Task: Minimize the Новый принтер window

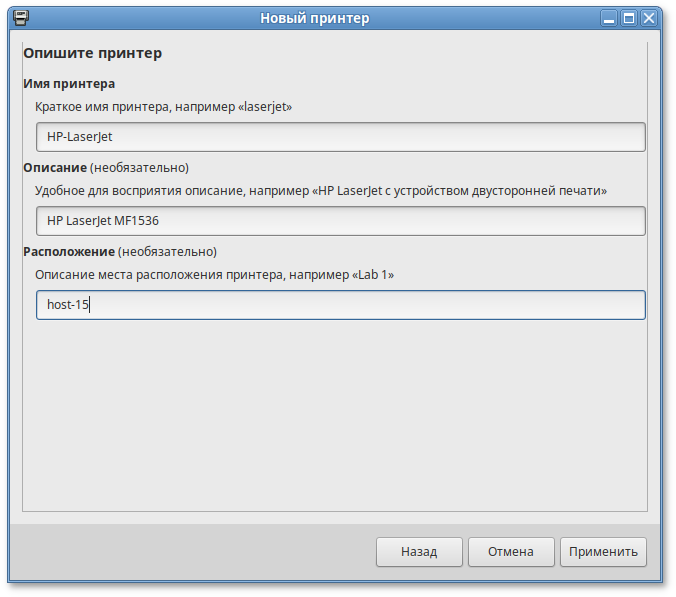Action: [x=609, y=18]
